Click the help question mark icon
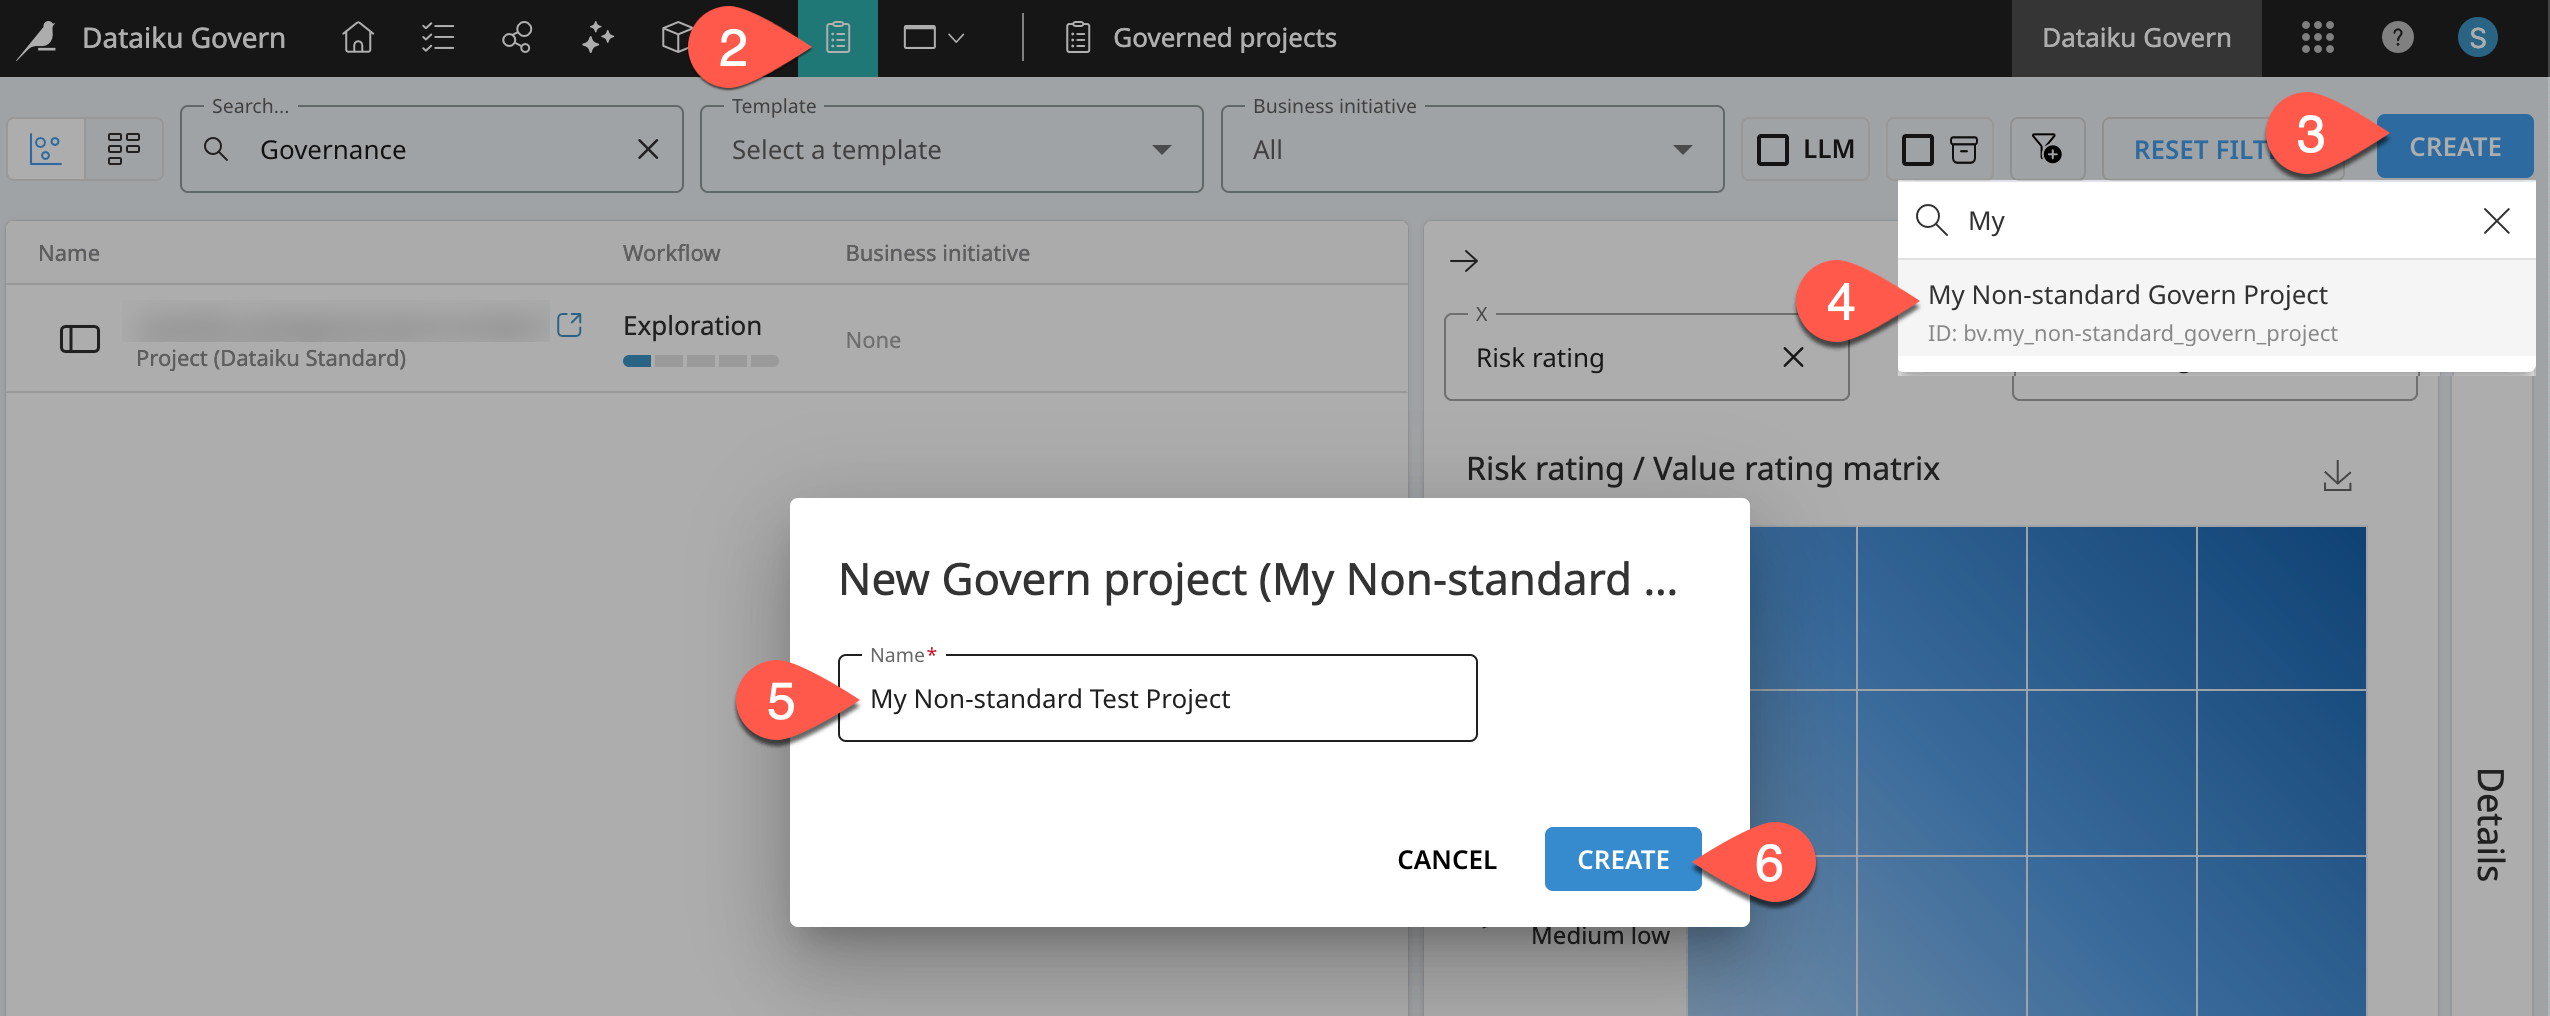Viewport: 2550px width, 1016px height. point(2396,38)
